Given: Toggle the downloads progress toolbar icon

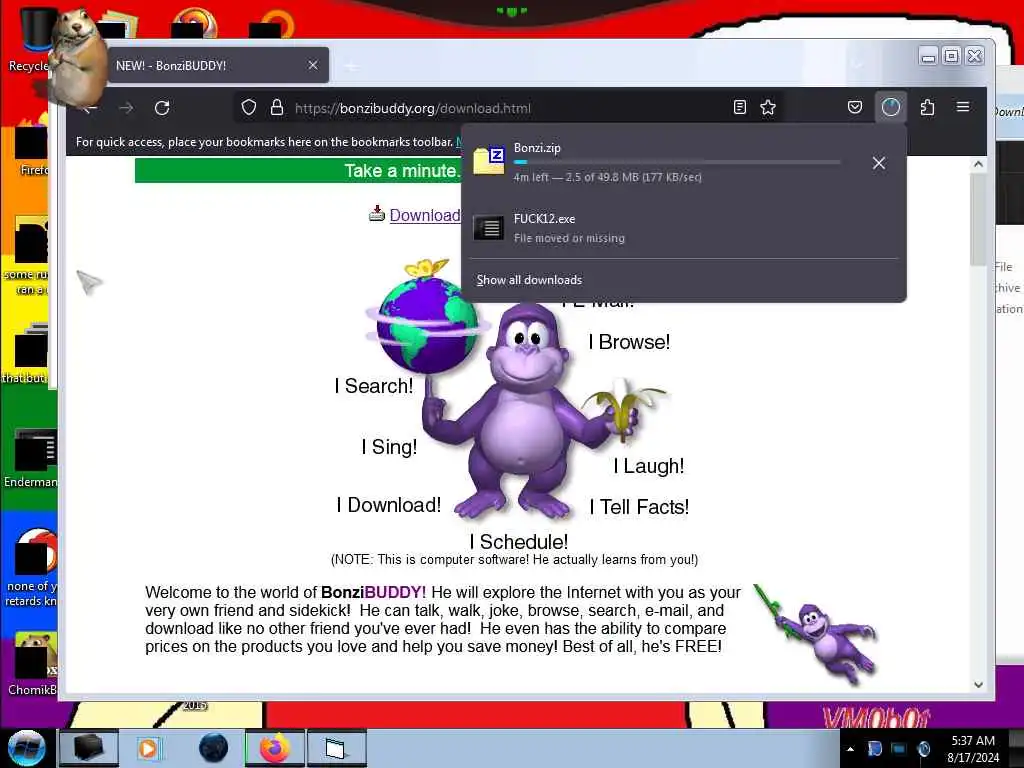Looking at the screenshot, I should click(891, 107).
